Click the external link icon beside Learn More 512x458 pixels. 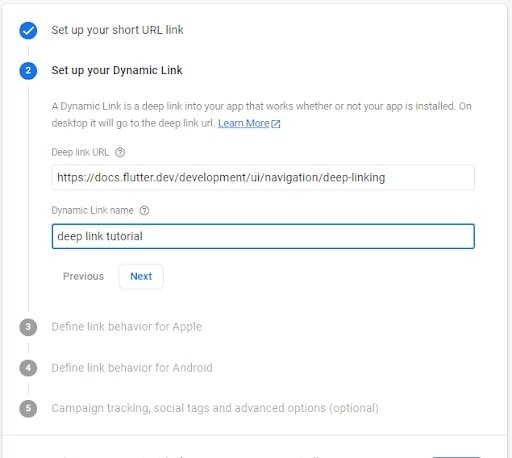click(x=276, y=124)
